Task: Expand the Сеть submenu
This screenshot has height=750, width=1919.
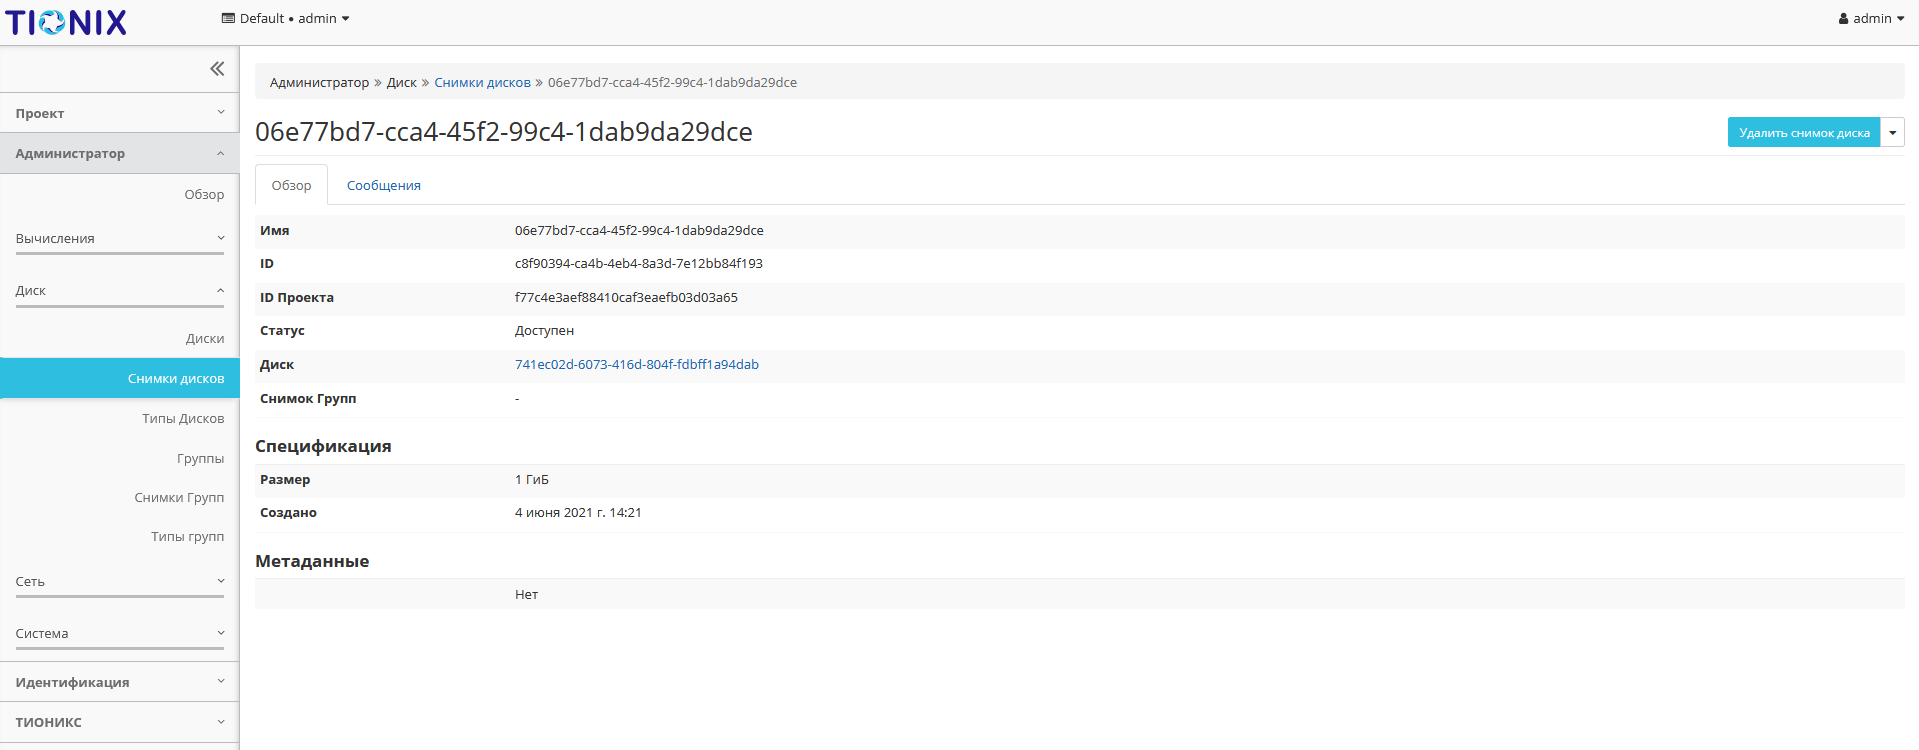Action: pos(120,582)
